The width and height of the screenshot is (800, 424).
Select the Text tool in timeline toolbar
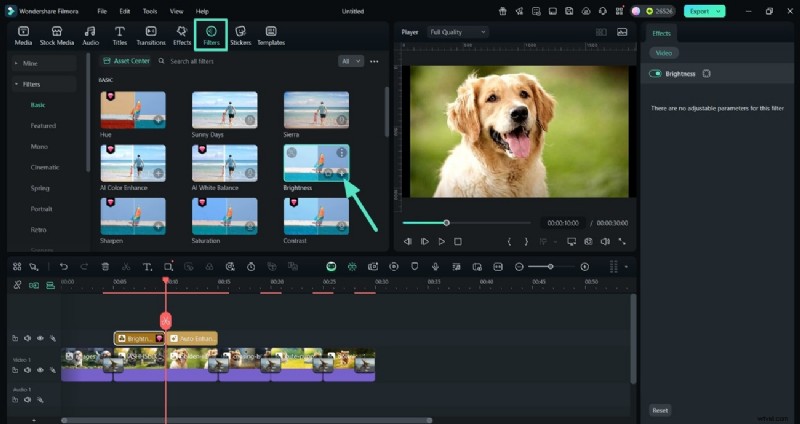coord(146,267)
